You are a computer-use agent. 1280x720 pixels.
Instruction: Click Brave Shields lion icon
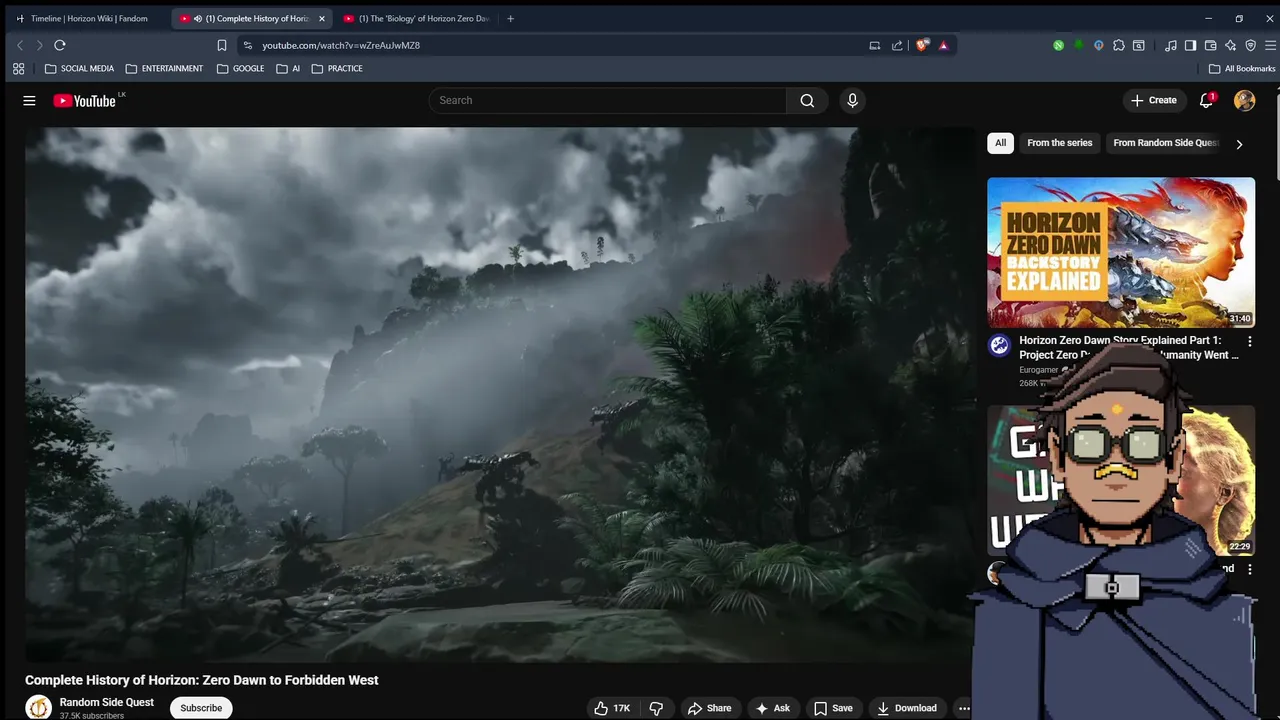coord(922,45)
